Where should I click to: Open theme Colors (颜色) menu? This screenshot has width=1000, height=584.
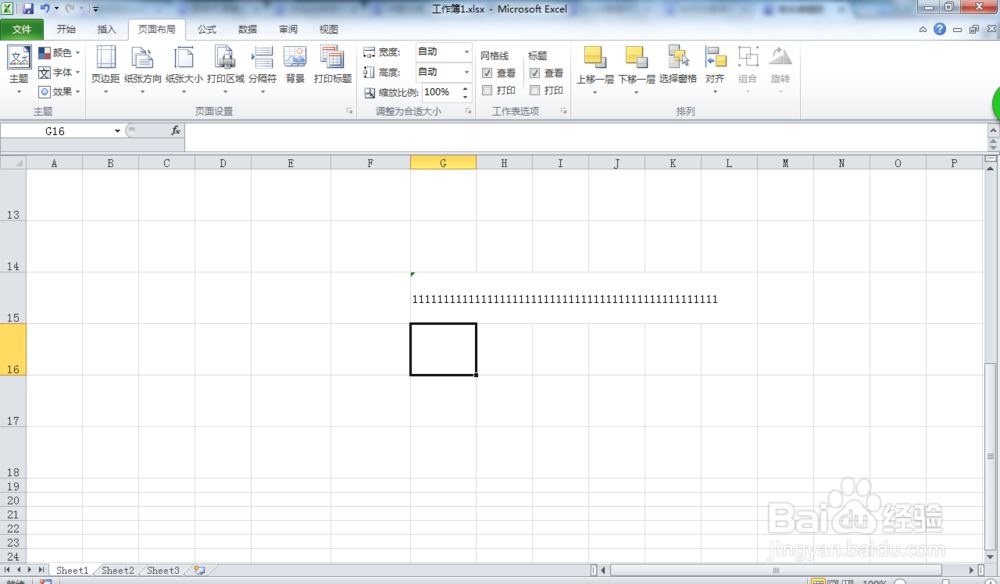(59, 52)
